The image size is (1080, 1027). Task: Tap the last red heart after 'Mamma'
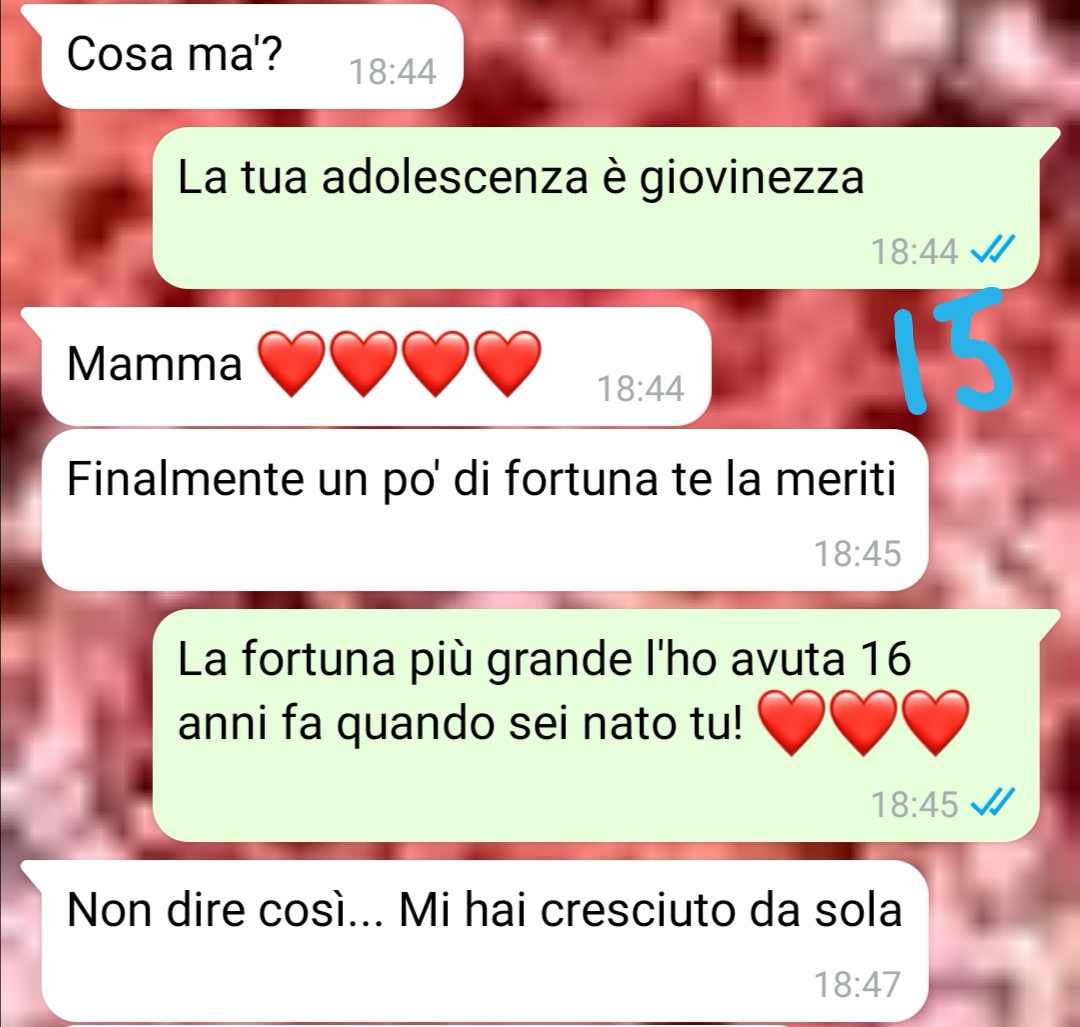(x=508, y=363)
